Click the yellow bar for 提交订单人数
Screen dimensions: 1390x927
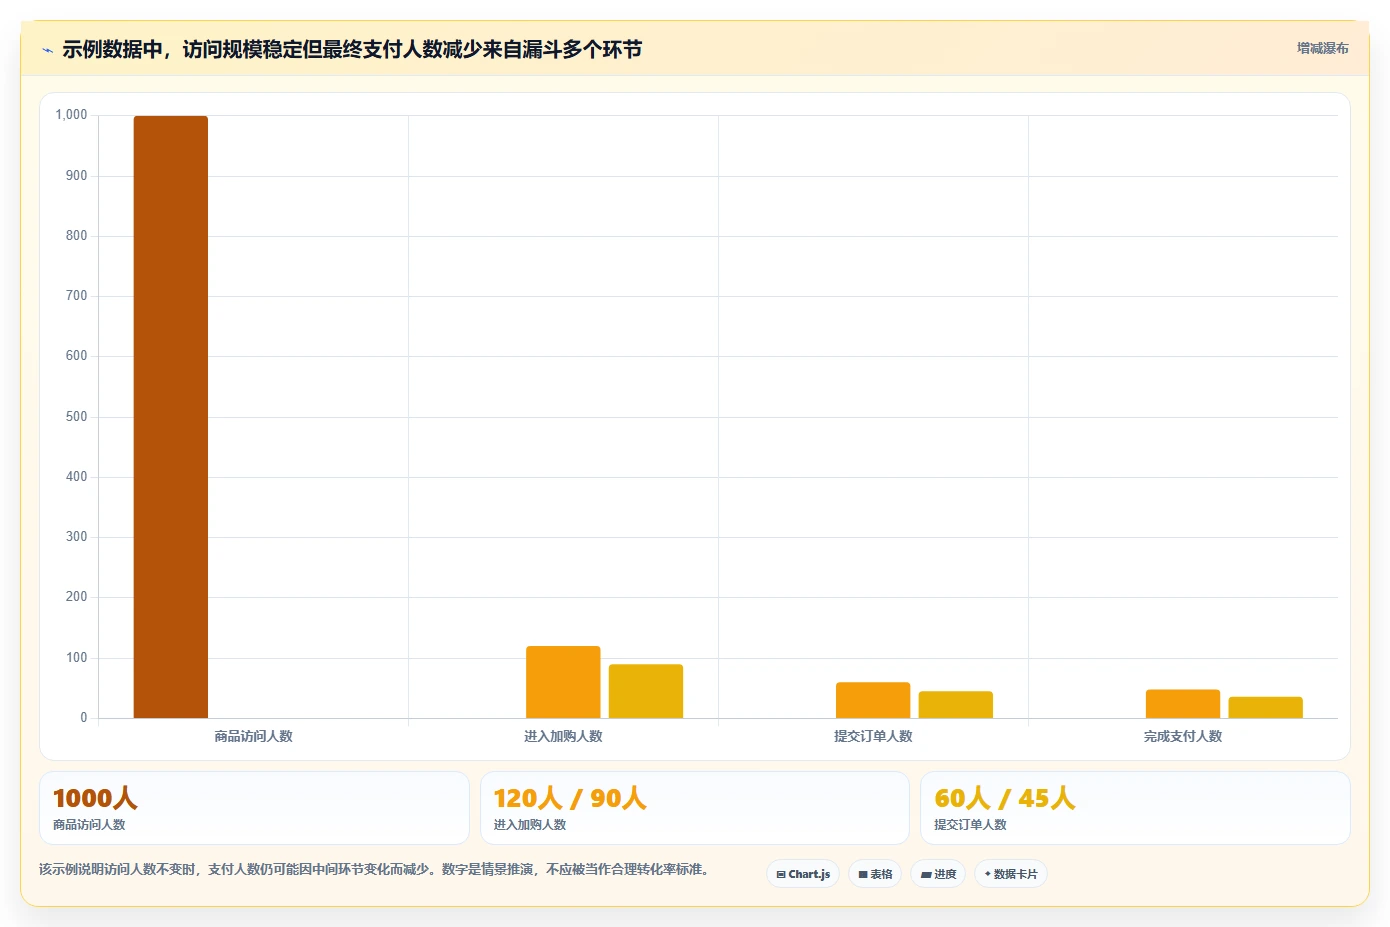[x=956, y=705]
